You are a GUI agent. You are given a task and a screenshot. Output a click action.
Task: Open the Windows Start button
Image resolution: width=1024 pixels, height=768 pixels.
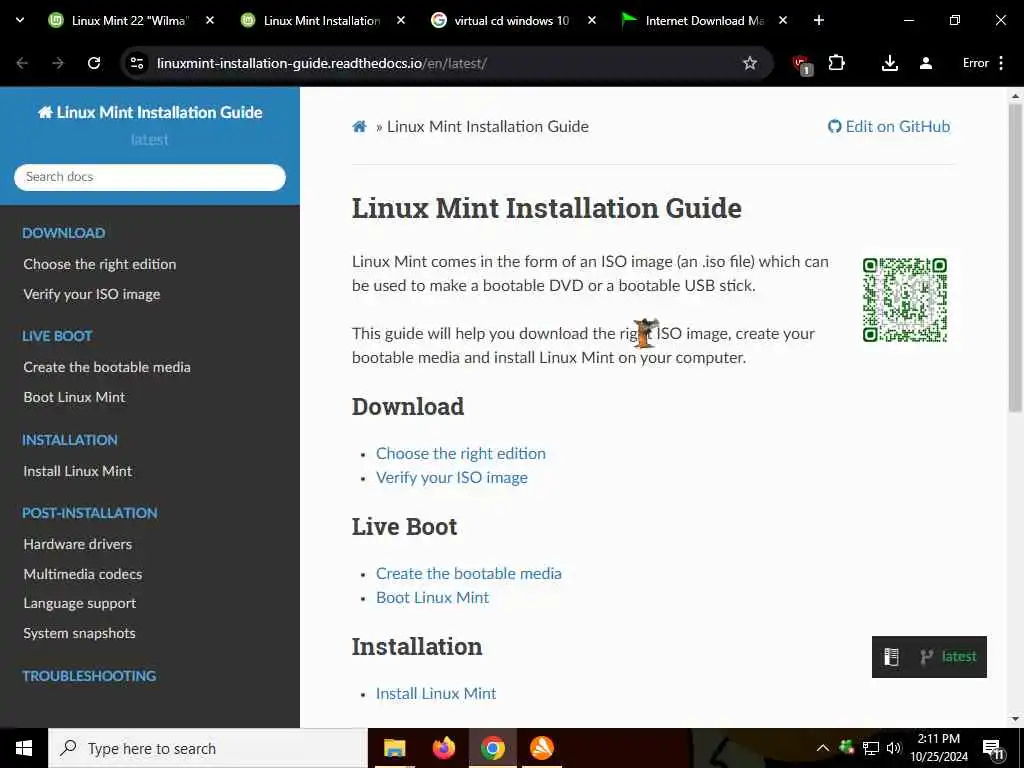(x=24, y=748)
